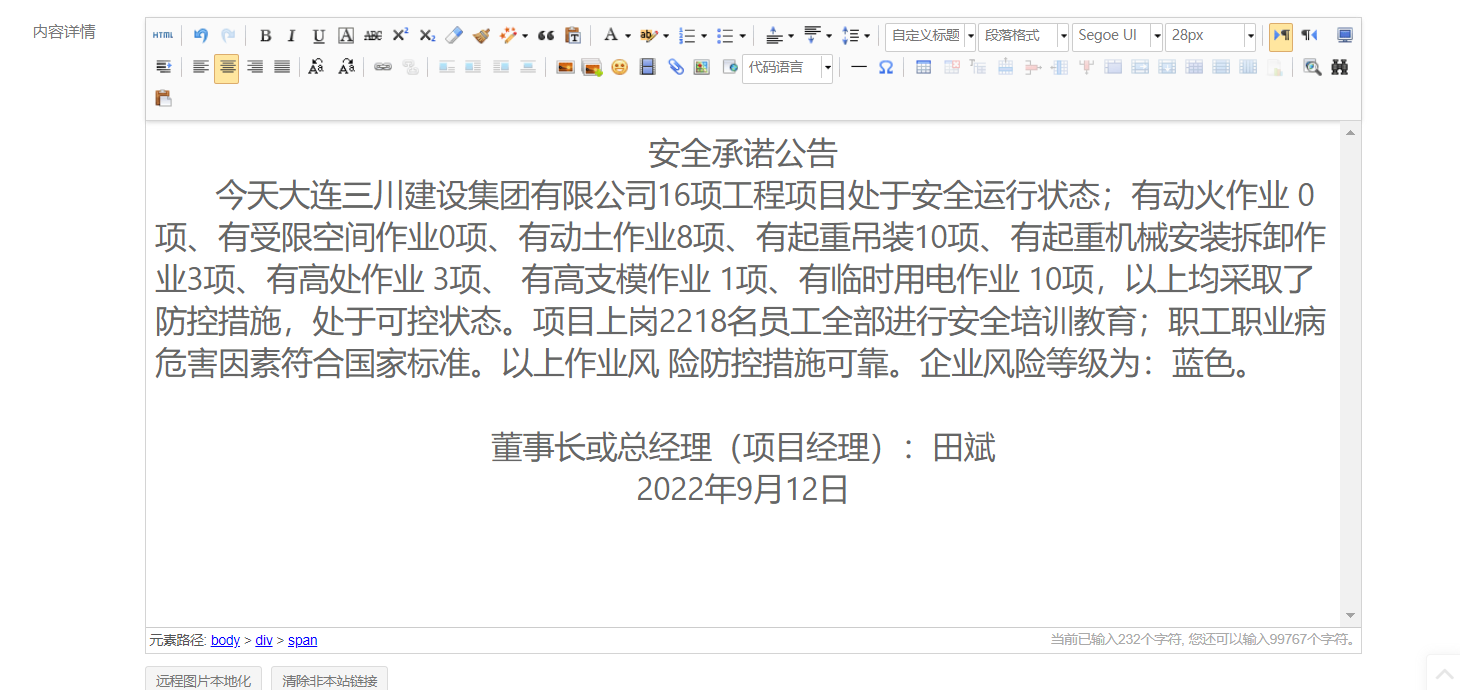Insert a horizontal rule
Image resolution: width=1460 pixels, height=690 pixels.
(859, 67)
